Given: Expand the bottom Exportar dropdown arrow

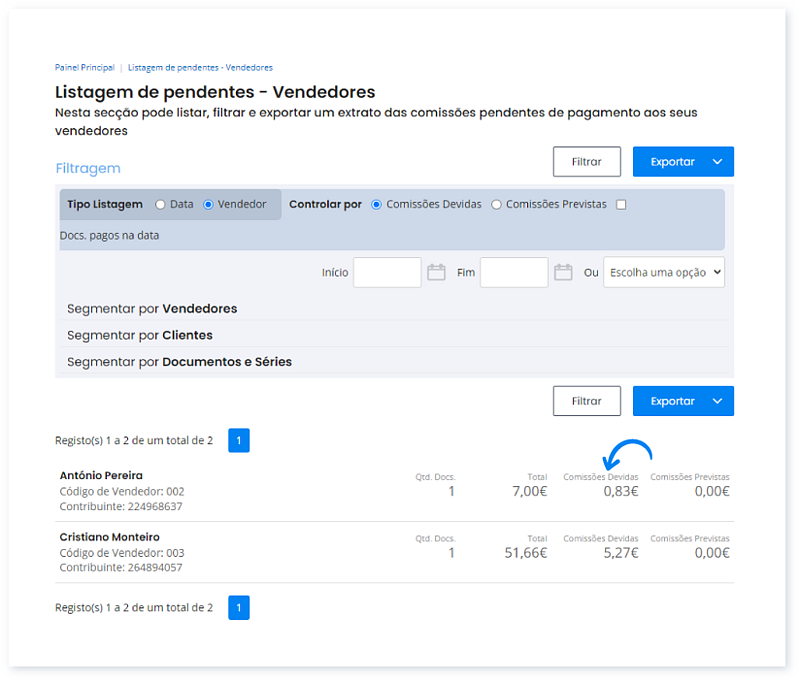Looking at the screenshot, I should point(717,401).
